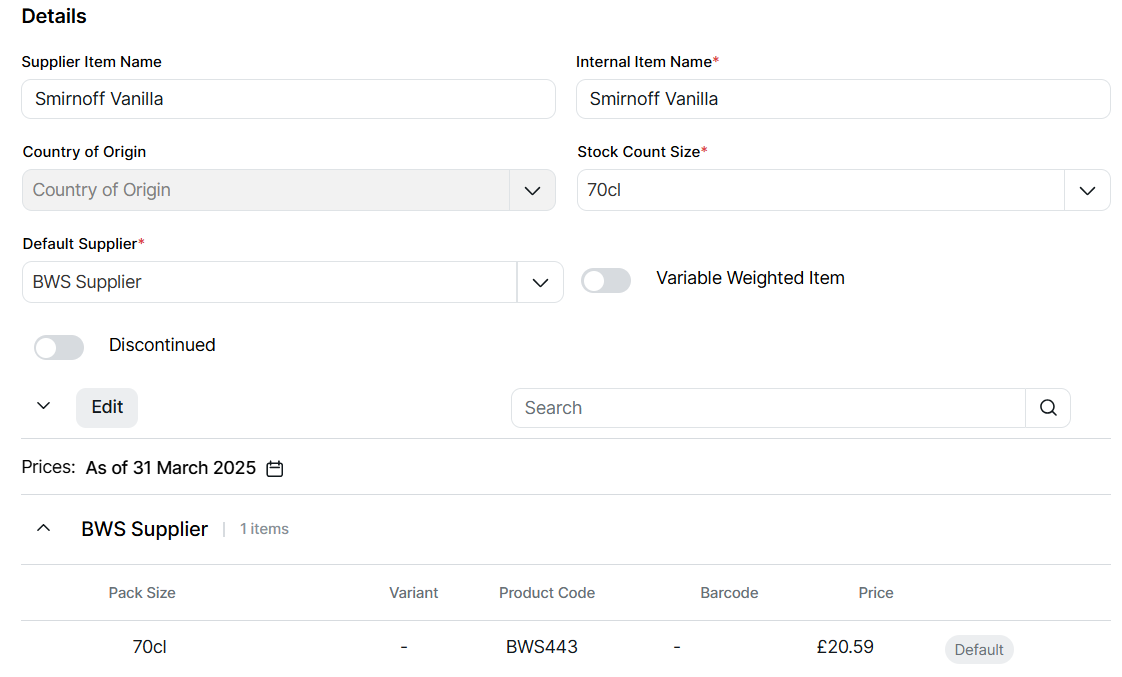Click the Product Code column header
Viewport: 1122px width, 677px height.
coord(547,593)
